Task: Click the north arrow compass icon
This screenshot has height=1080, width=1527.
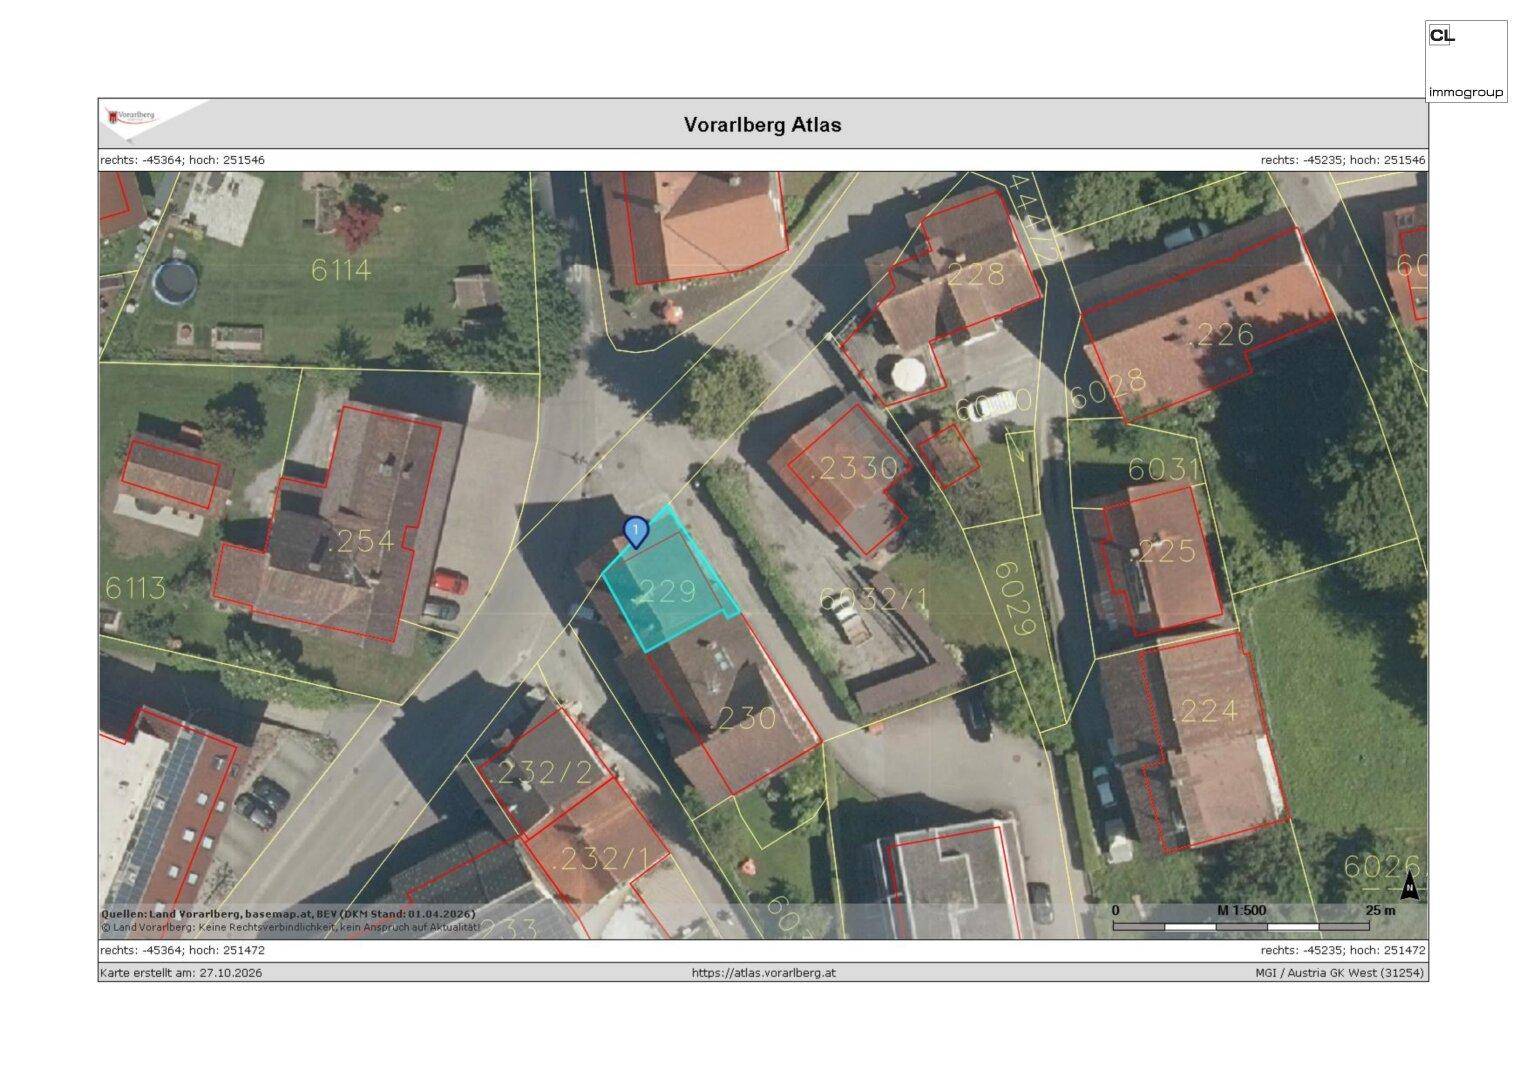Action: click(x=1410, y=886)
